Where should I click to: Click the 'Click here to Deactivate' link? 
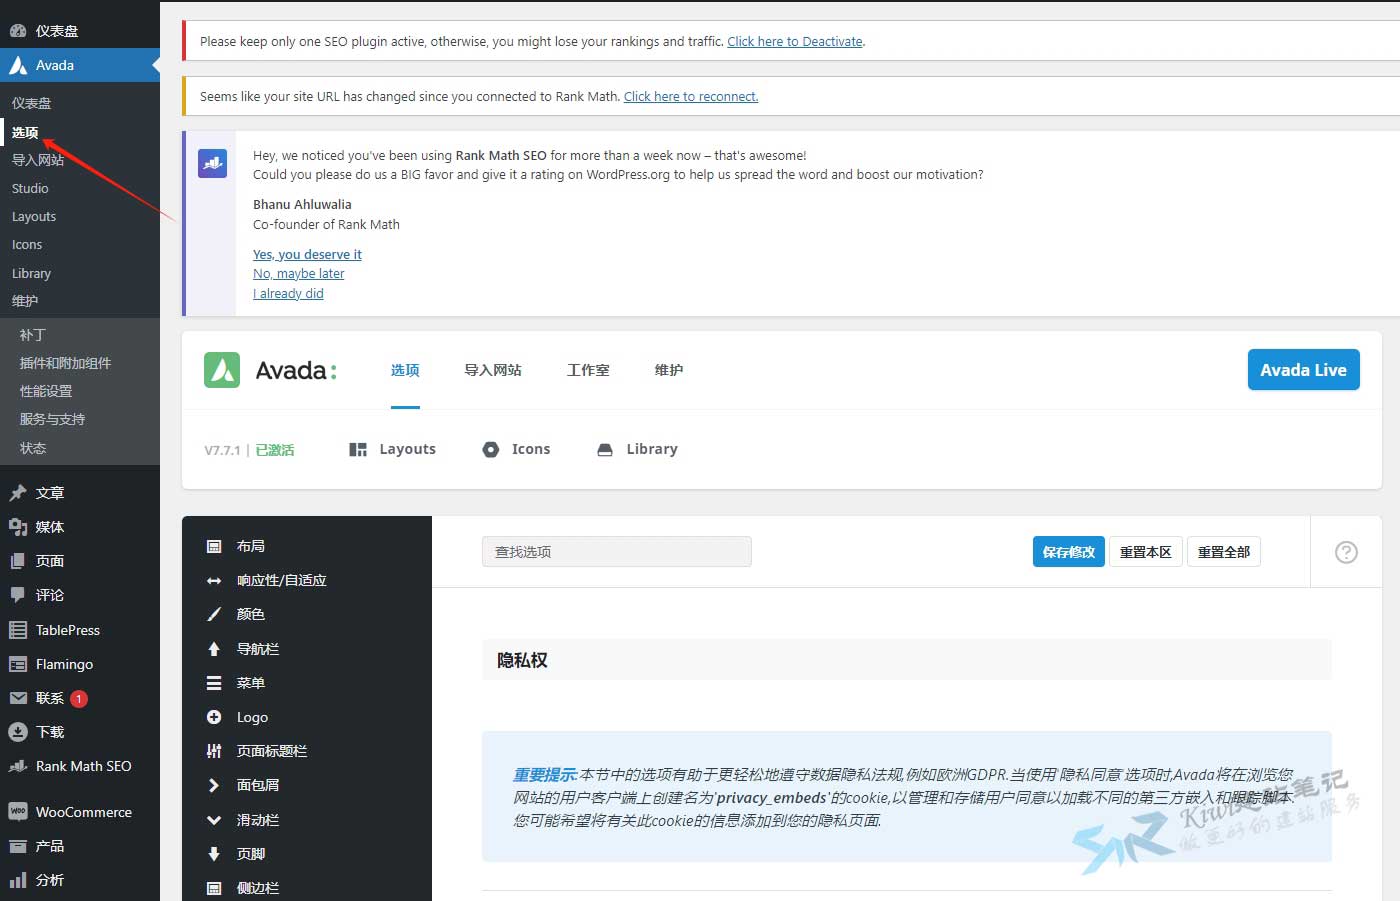(x=795, y=41)
